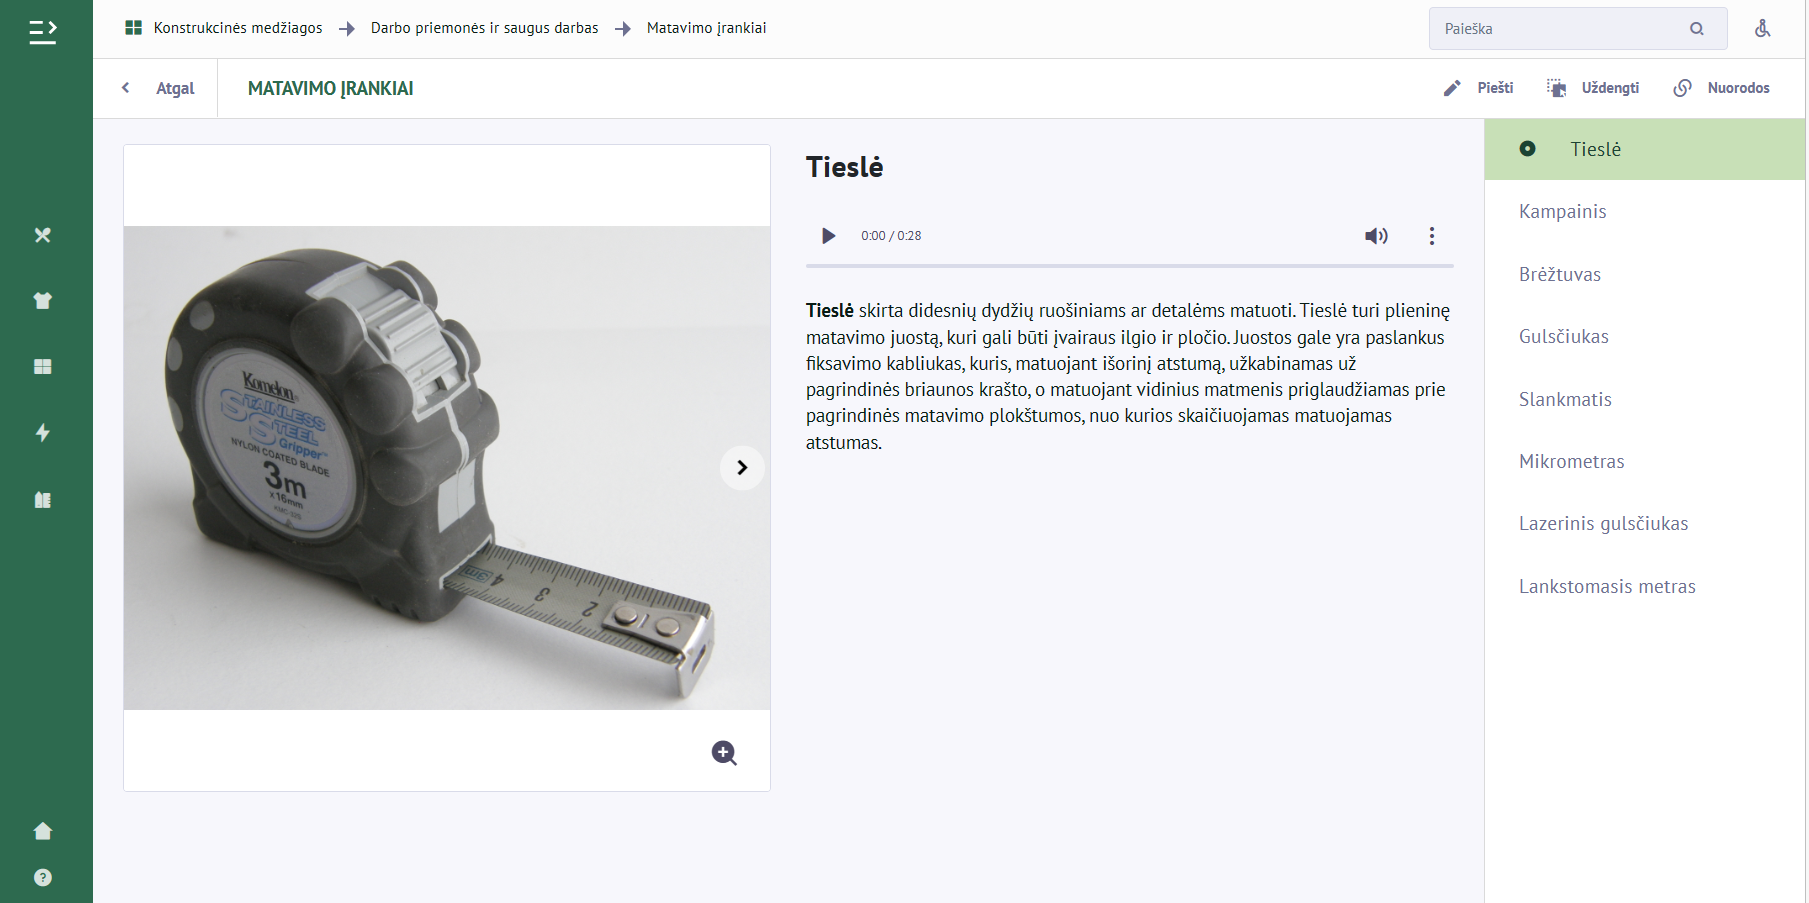Click the accessibility icon near search
The width and height of the screenshot is (1809, 903).
pyautogui.click(x=1763, y=28)
